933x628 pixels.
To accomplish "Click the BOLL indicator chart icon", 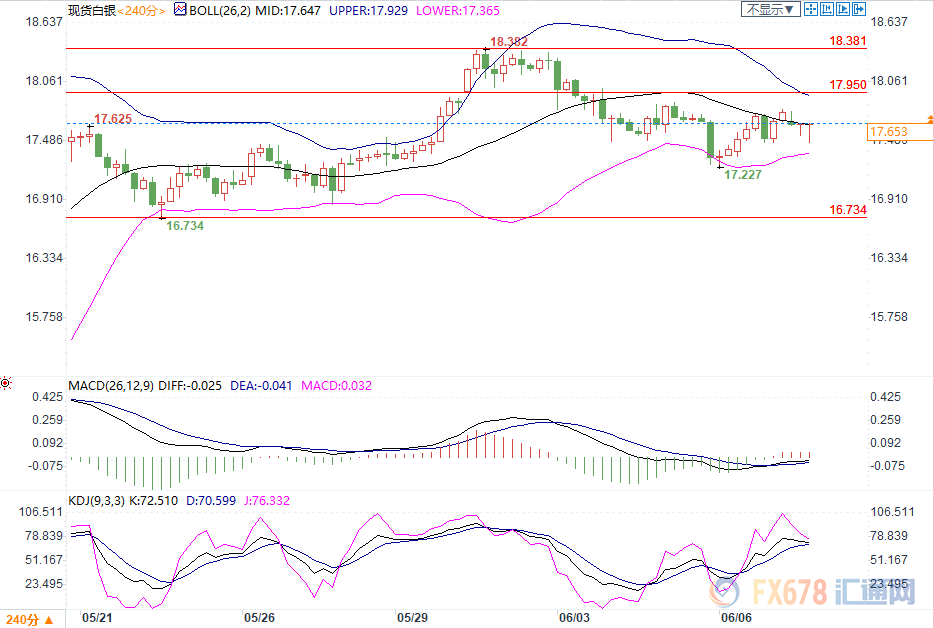I will coord(180,9).
